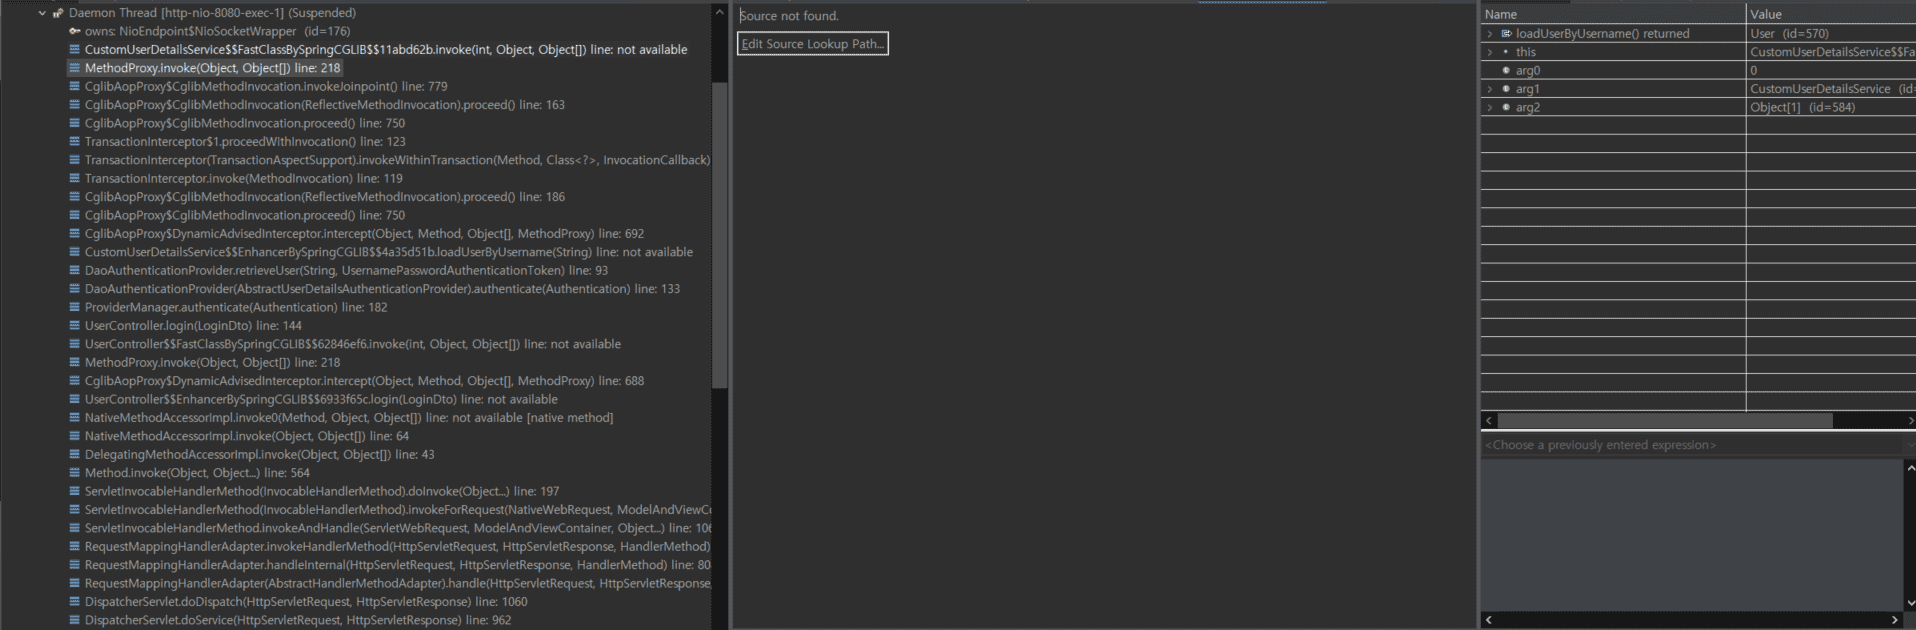Select the TransactionInterceptor.invoke(MethodInvocation) line: 119 frame
This screenshot has height=630, width=1916.
pos(244,179)
